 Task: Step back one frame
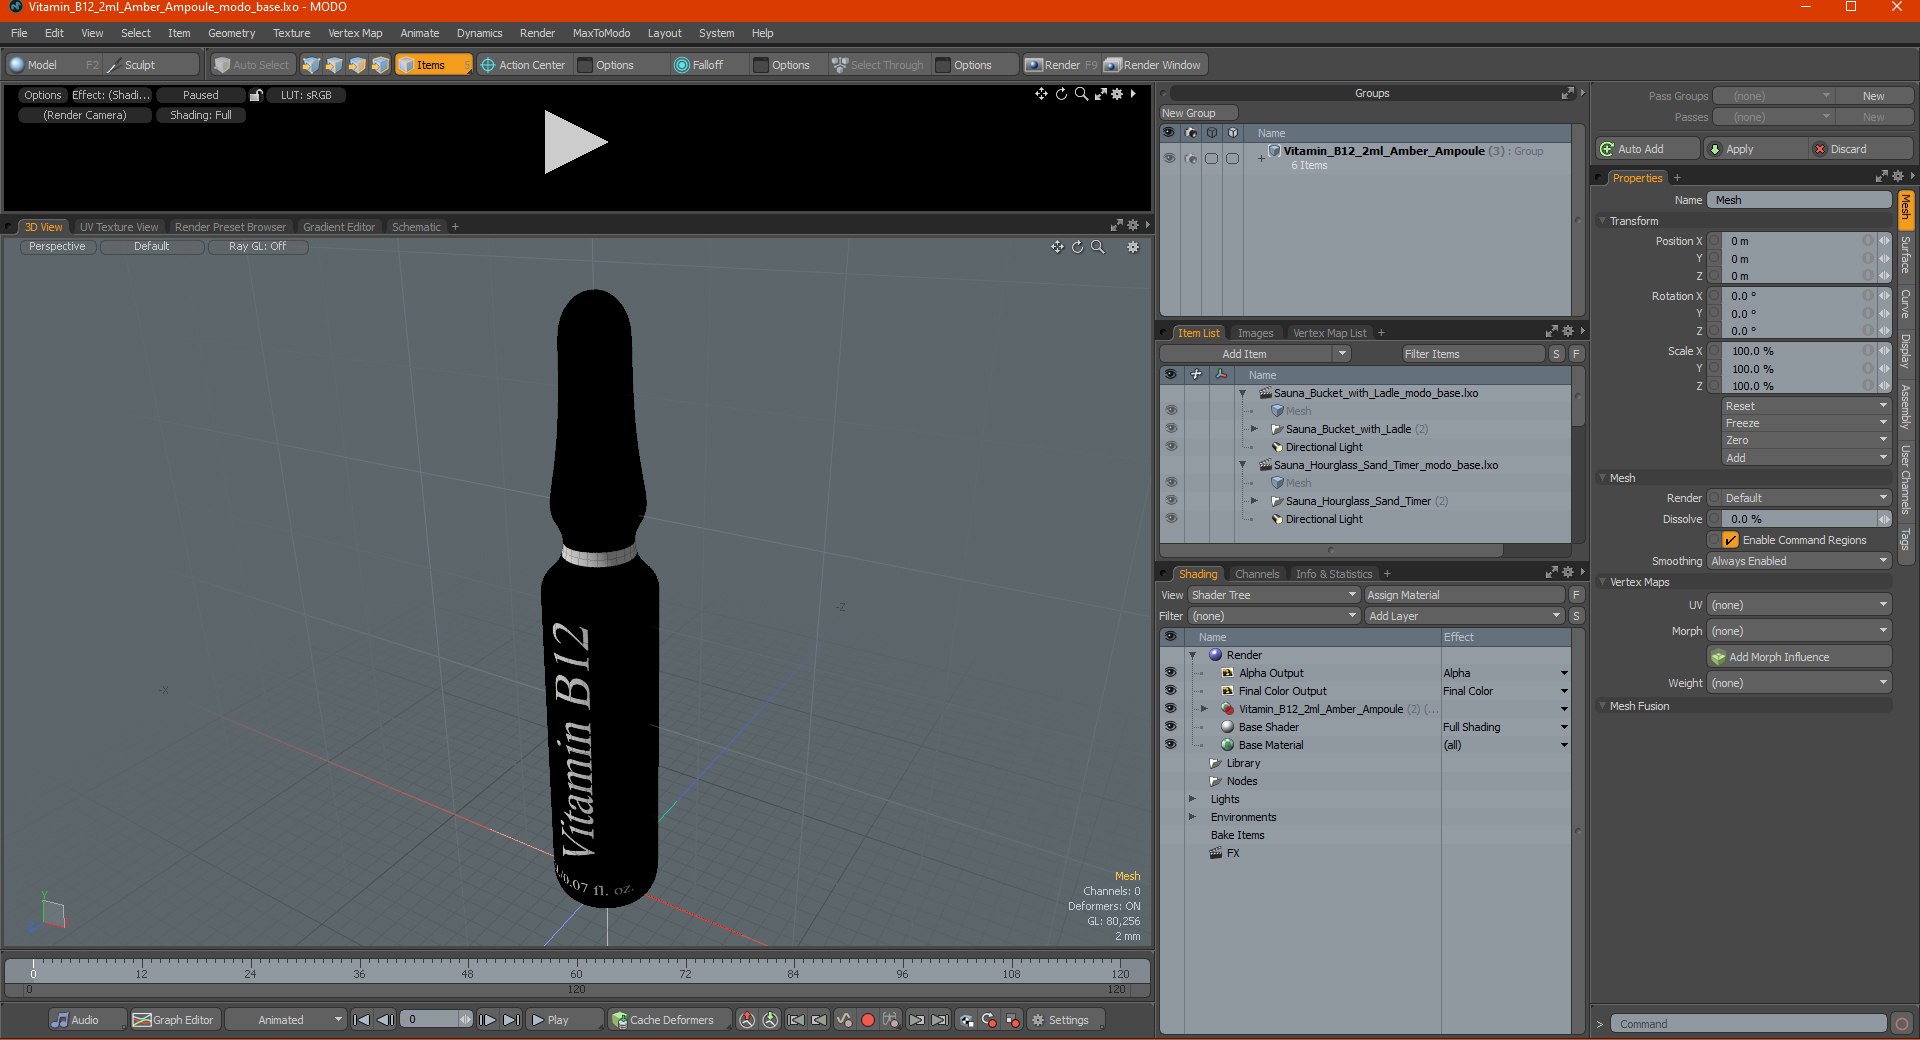[x=385, y=1020]
